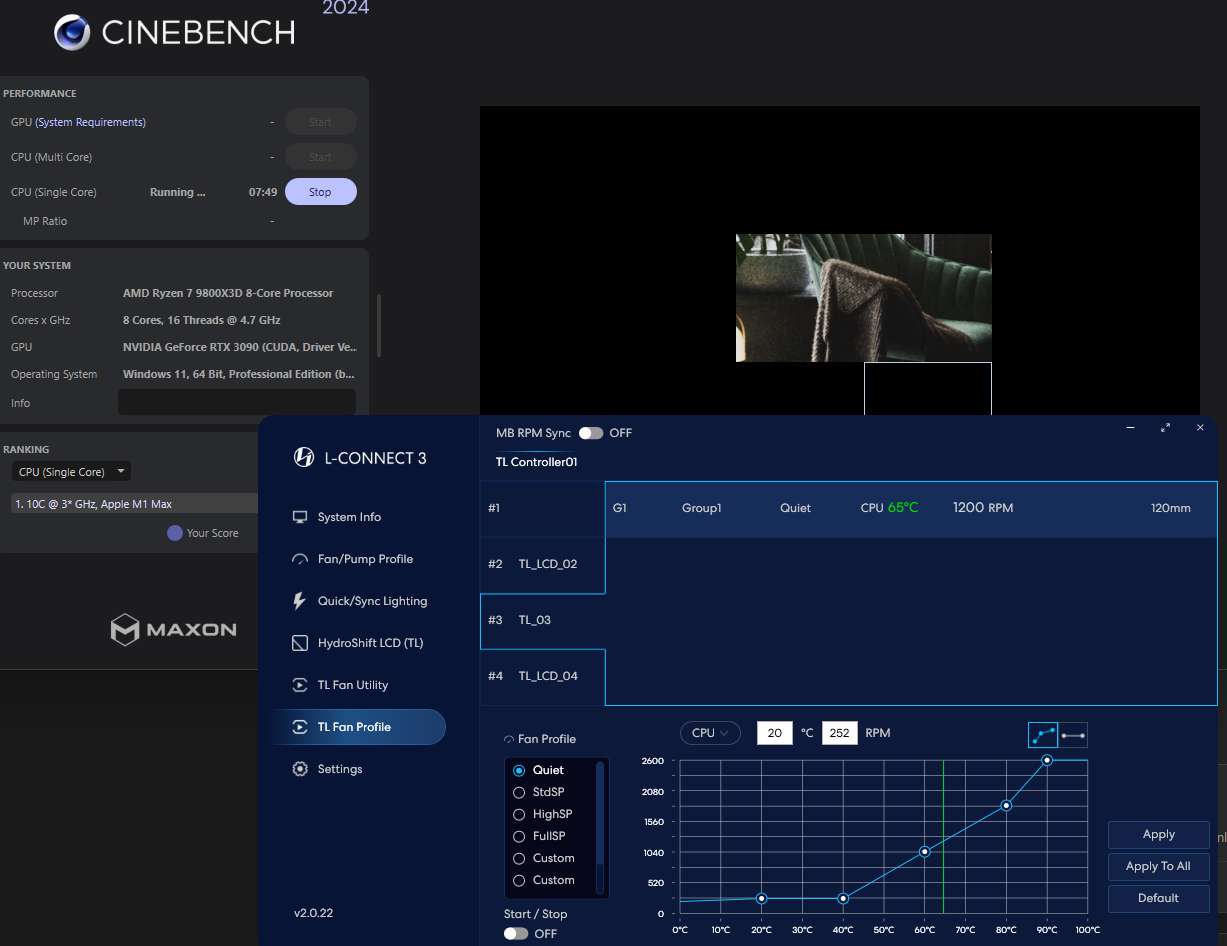Click the Cinebench left panel scrollbar
This screenshot has height=946, width=1227.
tap(378, 325)
